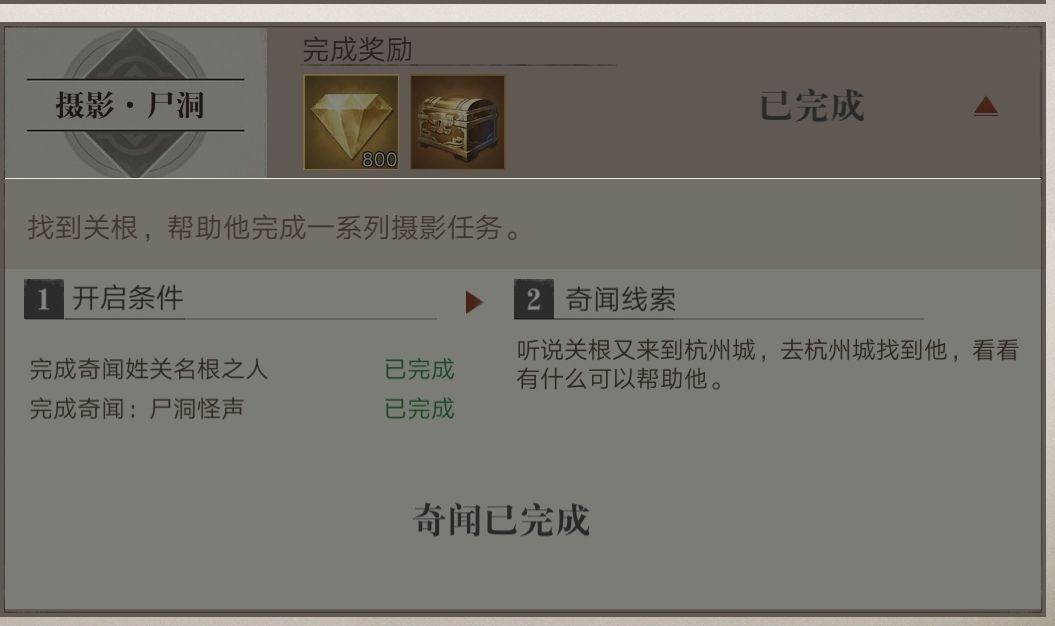Select condition 完成奇闻：尸洞怪声

(x=137, y=409)
